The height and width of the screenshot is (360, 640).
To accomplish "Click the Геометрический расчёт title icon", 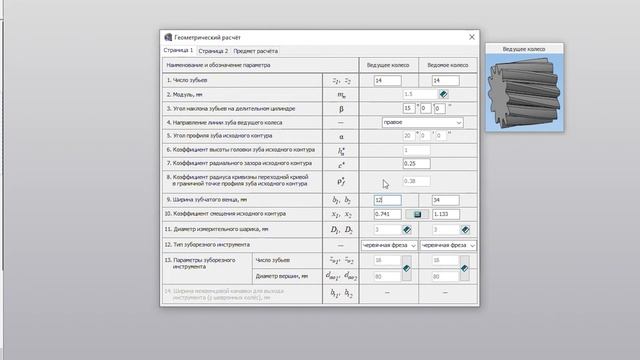I will [168, 37].
